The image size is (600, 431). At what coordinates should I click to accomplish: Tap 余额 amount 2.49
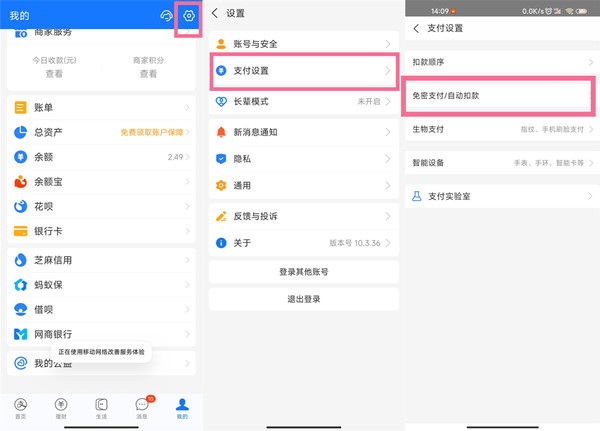[x=175, y=157]
